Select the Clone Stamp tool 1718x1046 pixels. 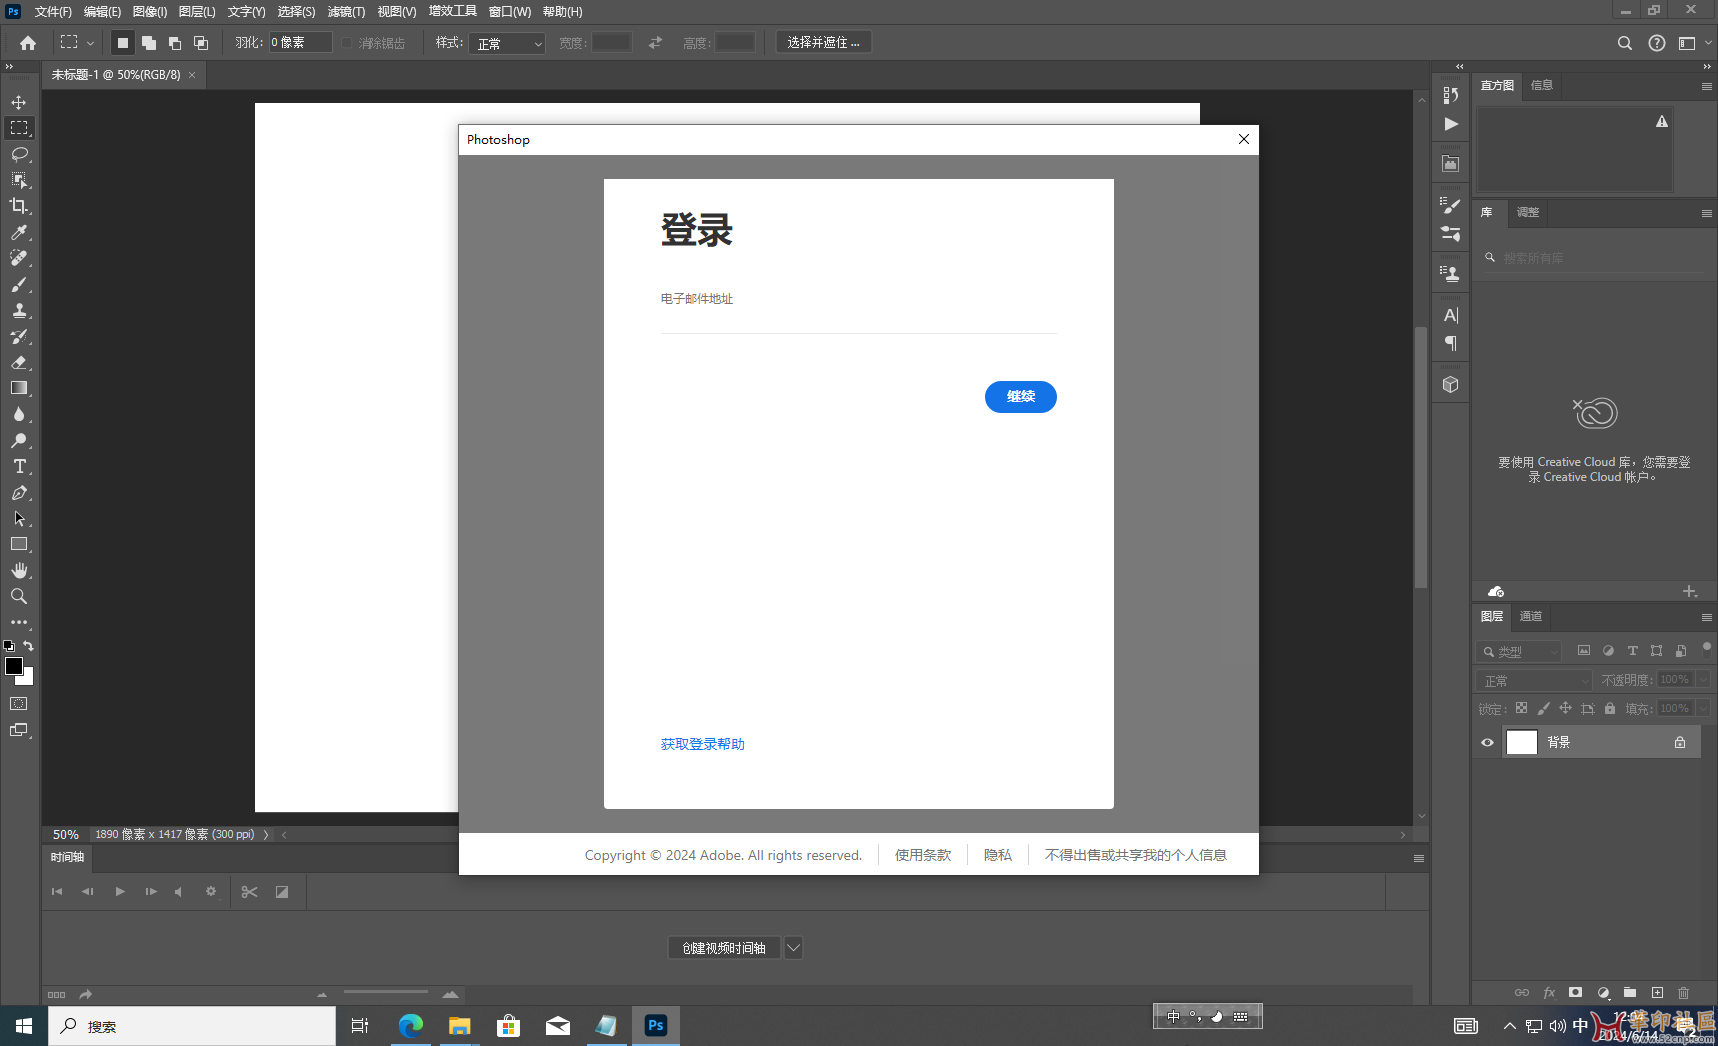click(19, 310)
